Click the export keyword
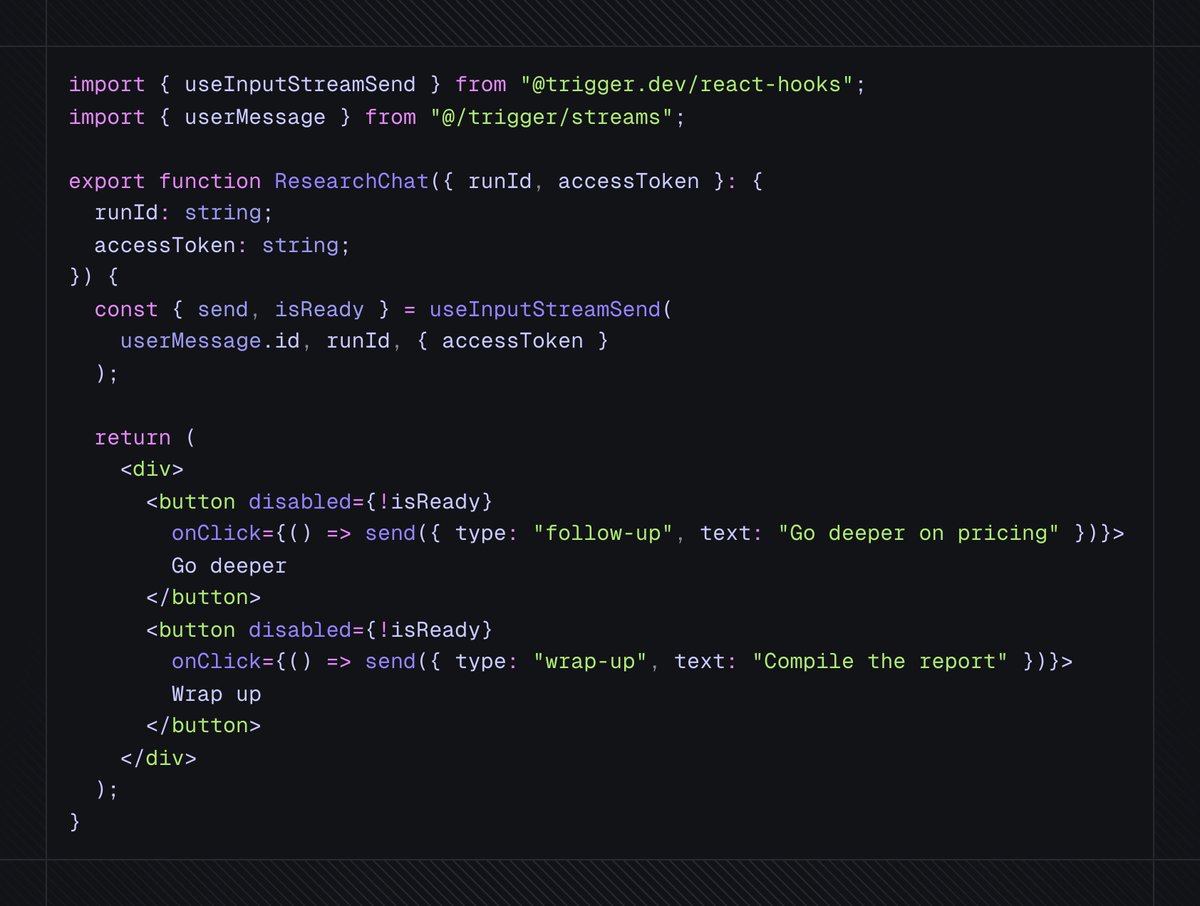This screenshot has height=906, width=1200. [107, 181]
